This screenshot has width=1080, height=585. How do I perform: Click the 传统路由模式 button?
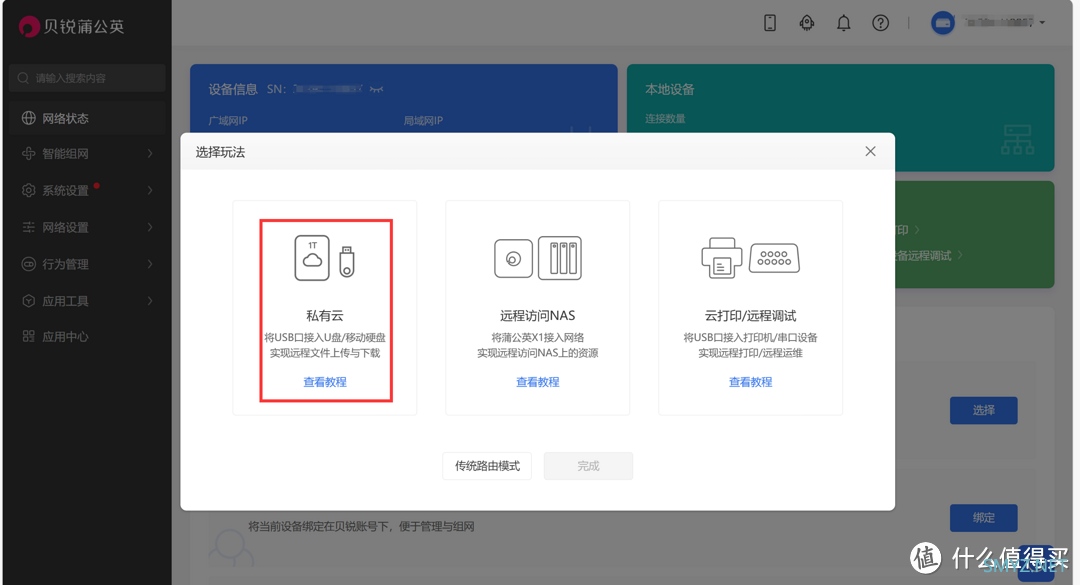(x=487, y=466)
